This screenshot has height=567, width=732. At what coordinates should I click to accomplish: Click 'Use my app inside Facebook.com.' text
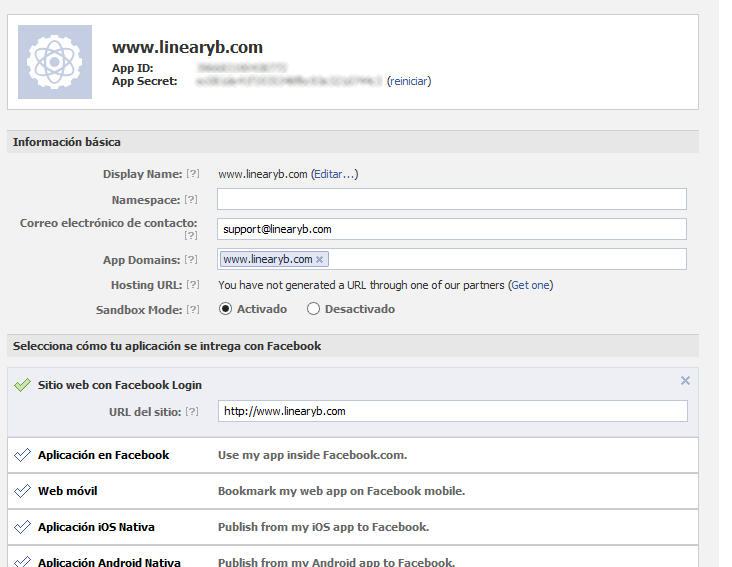(312, 455)
